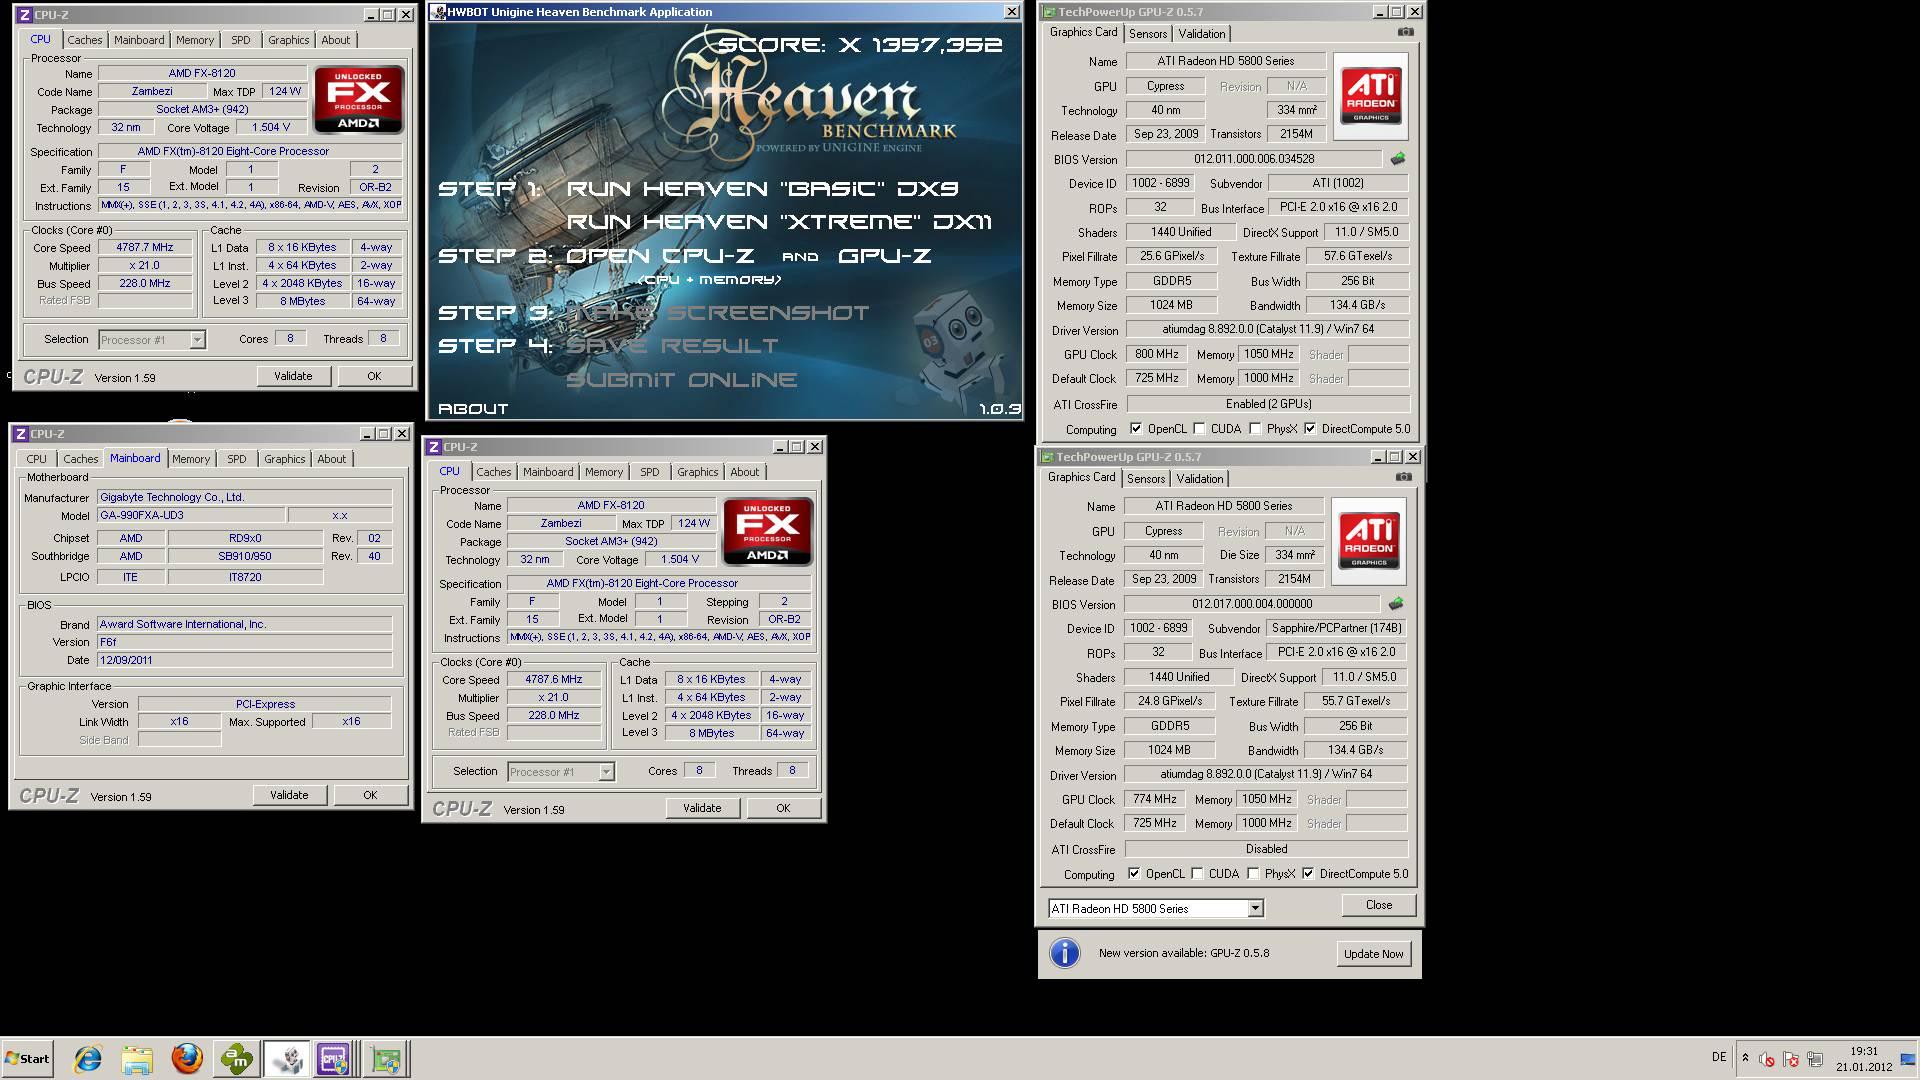
Task: Open Caches tab in upper-left CPU-Z window
Action: pos(85,40)
